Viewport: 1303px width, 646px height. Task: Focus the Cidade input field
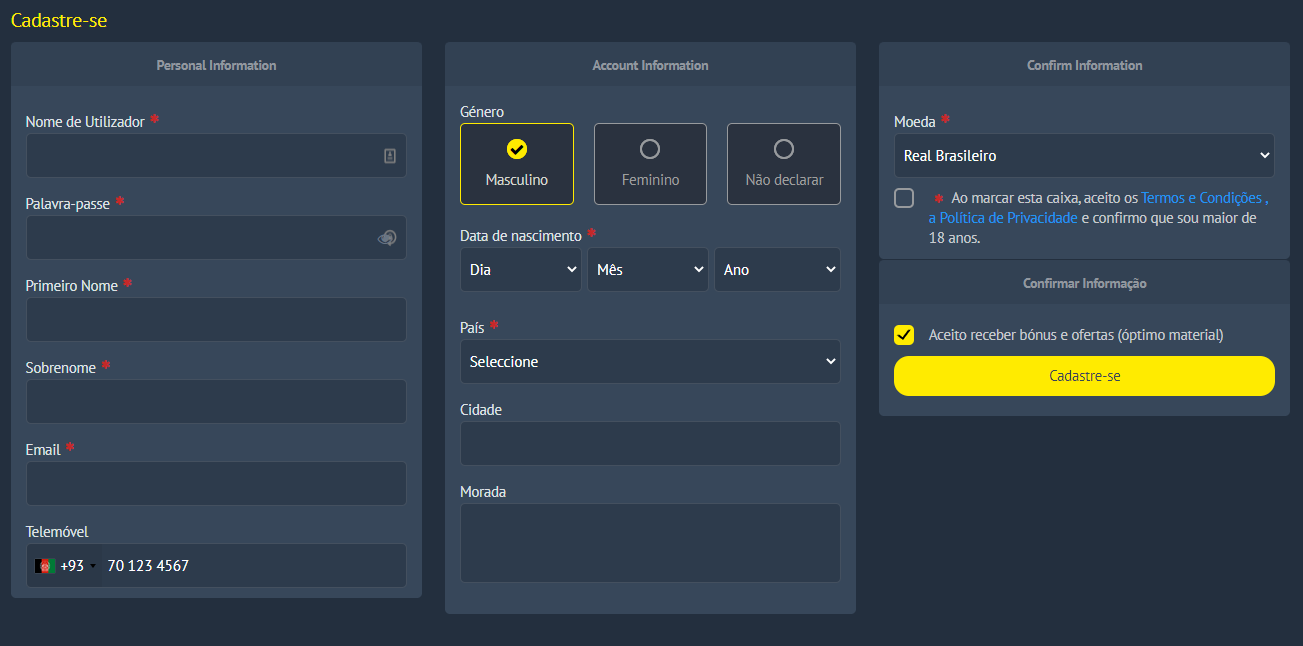point(650,444)
